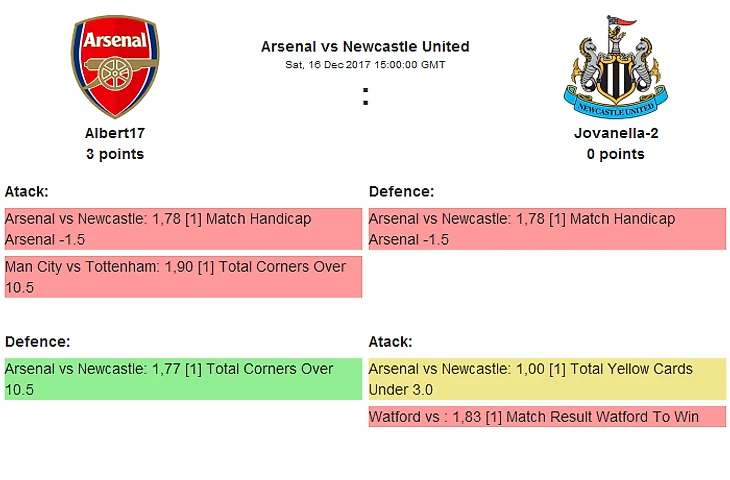Click the Arsenal club crest

coord(114,67)
